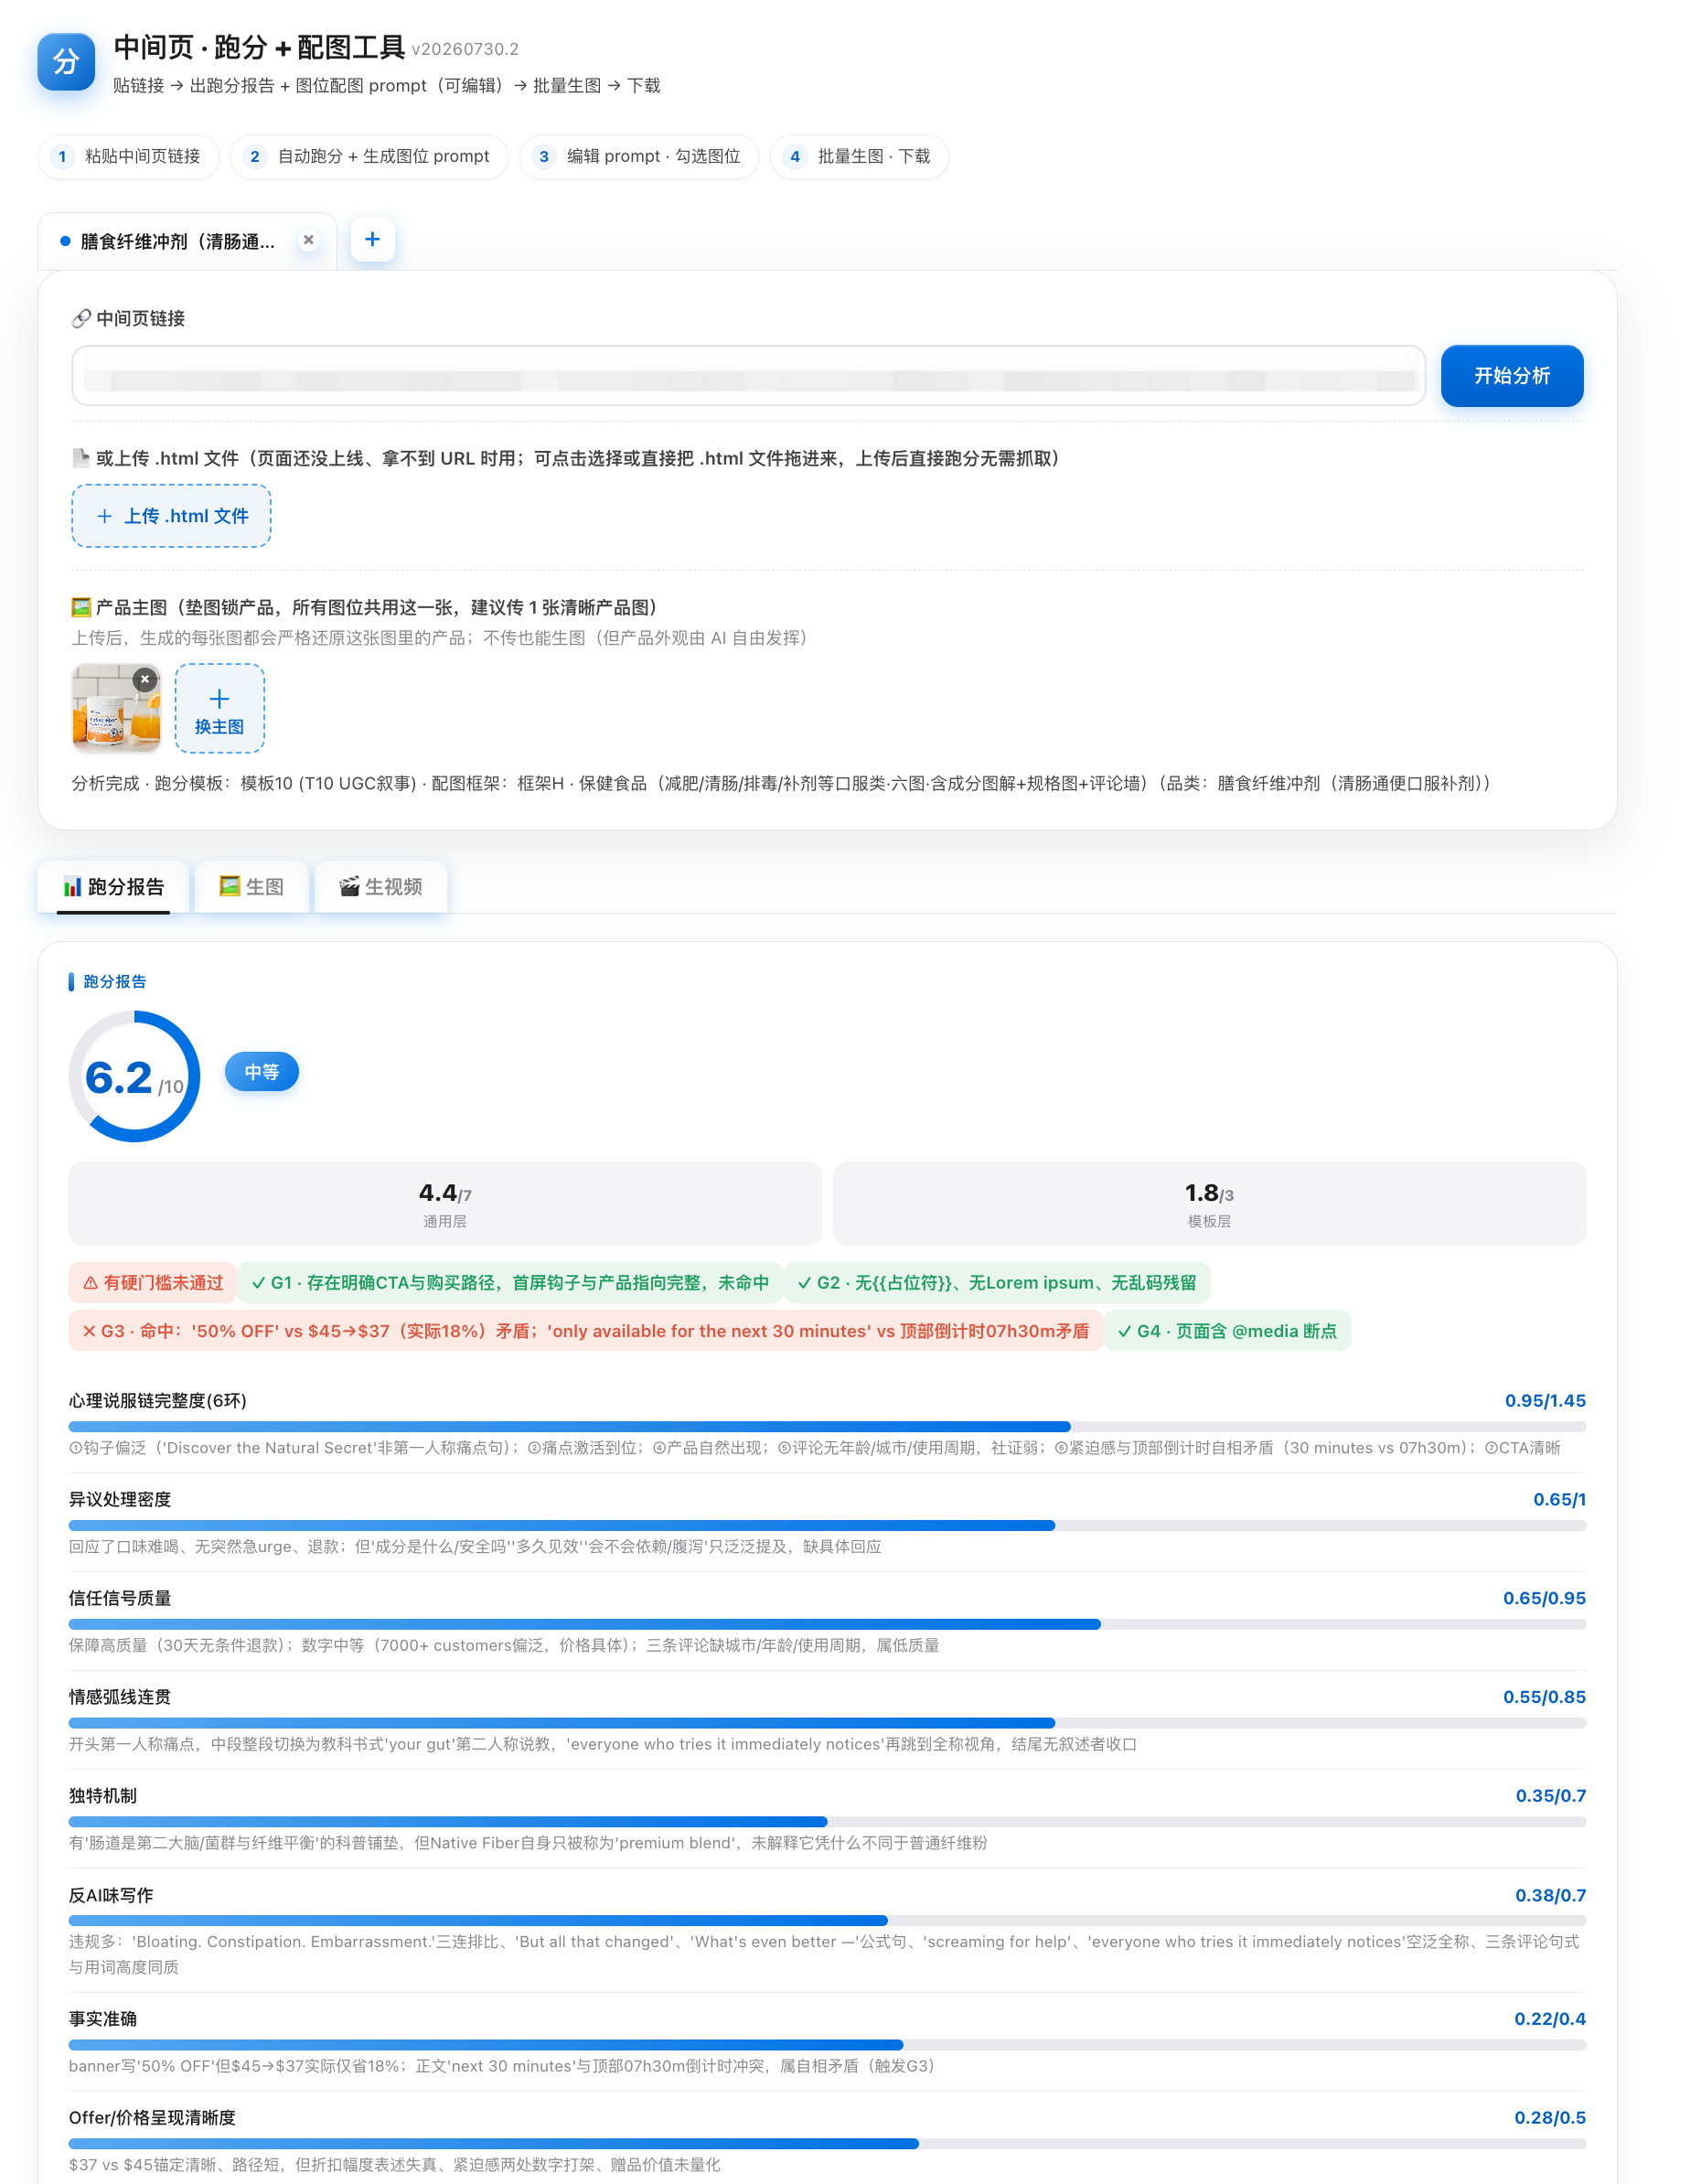Click the G1 passed check tag
This screenshot has width=1690, height=2184.
510,1283
